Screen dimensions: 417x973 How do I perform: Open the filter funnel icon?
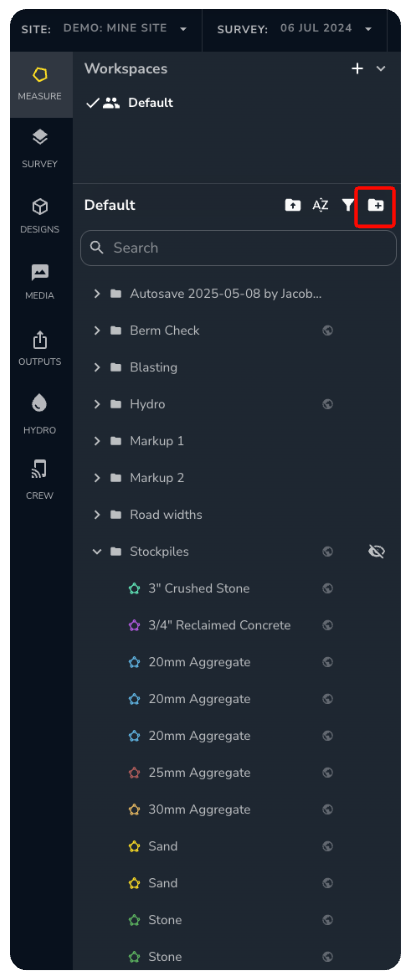348,205
